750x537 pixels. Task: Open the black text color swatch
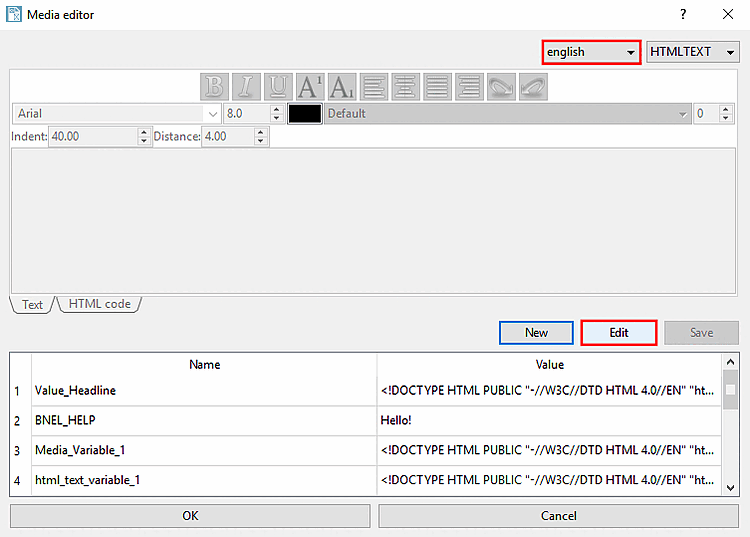click(305, 114)
